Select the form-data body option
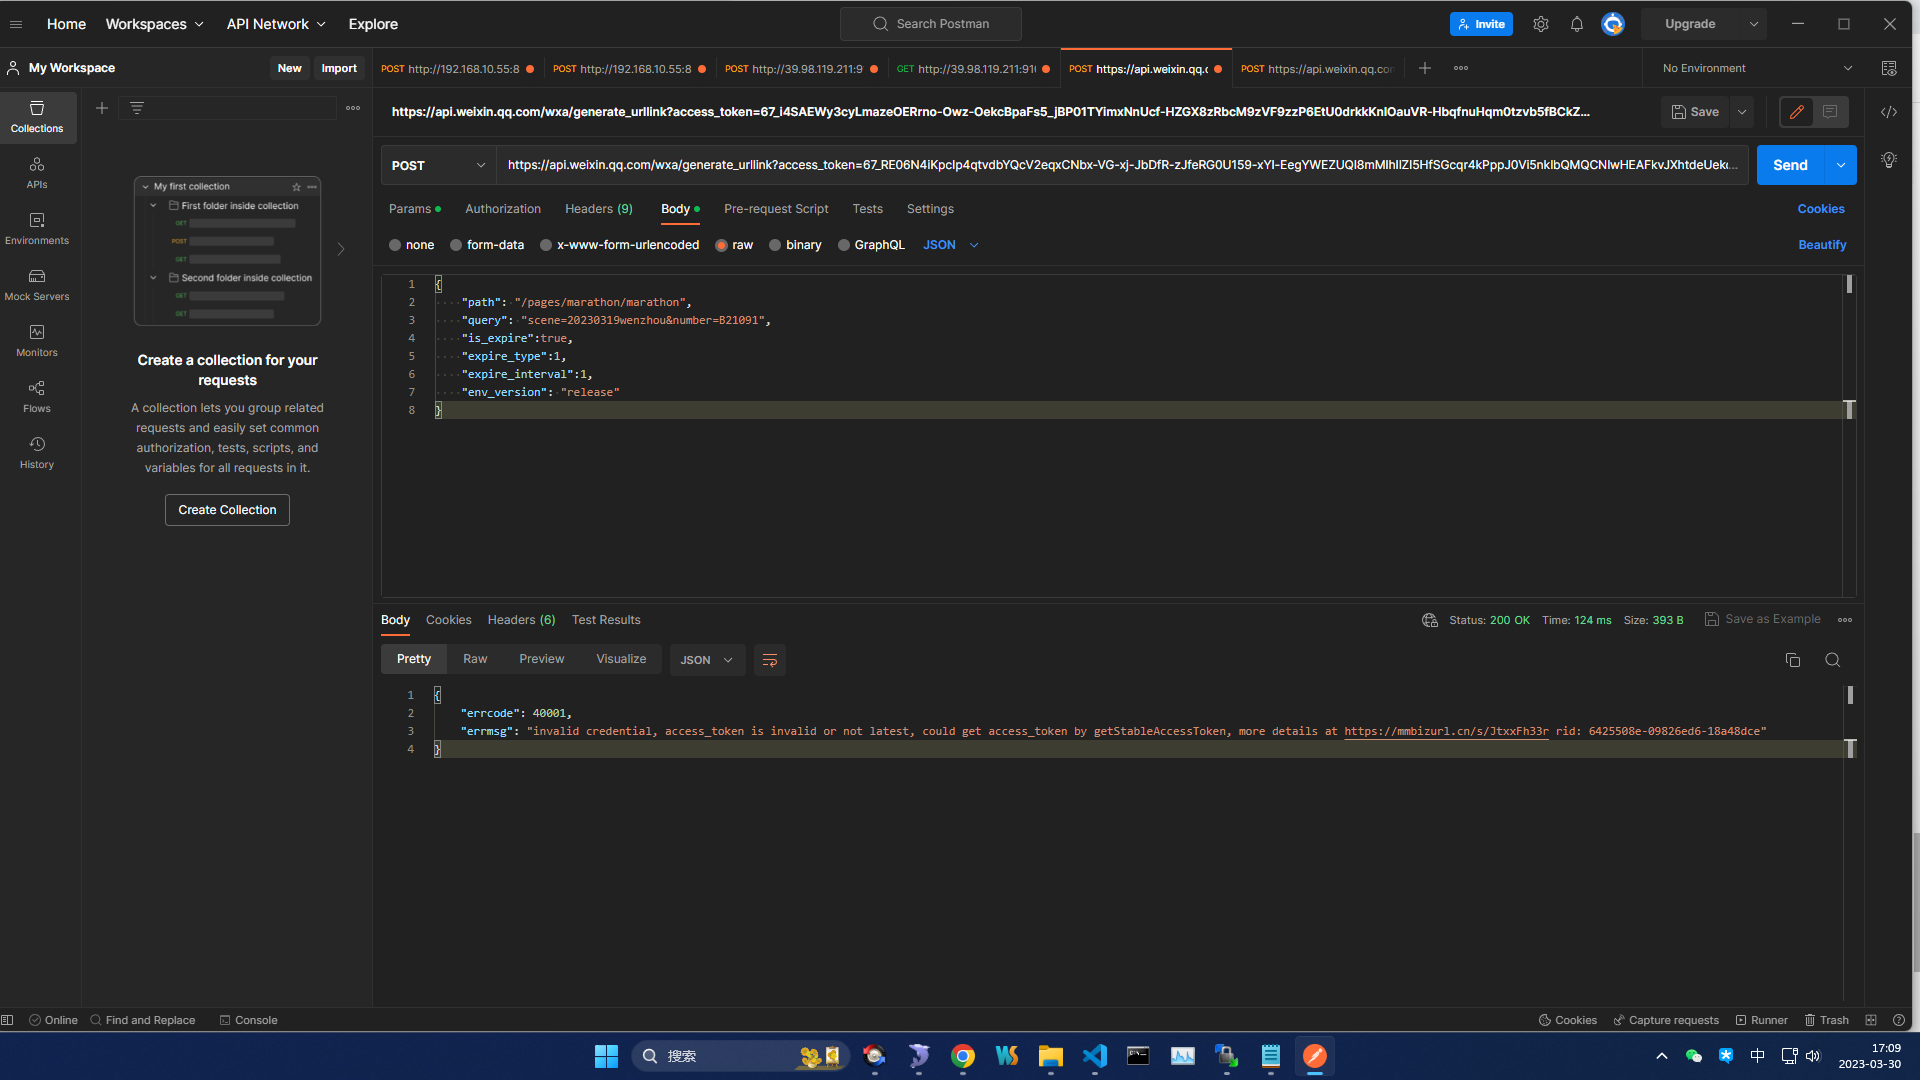The height and width of the screenshot is (1080, 1920). pyautogui.click(x=456, y=245)
